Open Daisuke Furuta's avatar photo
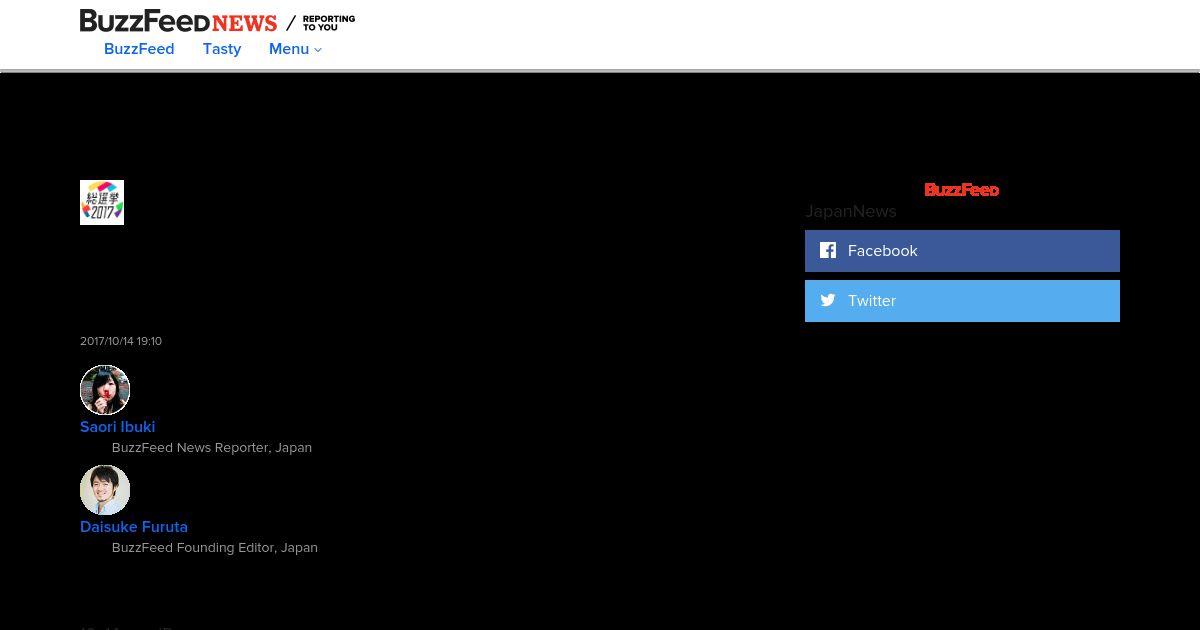1200x630 pixels. coord(105,490)
